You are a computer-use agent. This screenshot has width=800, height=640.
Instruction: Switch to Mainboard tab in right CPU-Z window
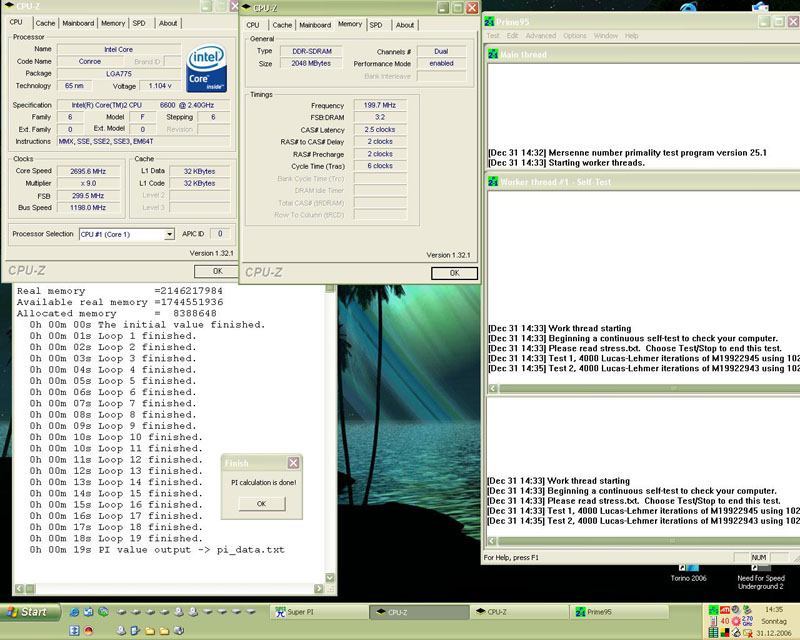pyautogui.click(x=315, y=24)
